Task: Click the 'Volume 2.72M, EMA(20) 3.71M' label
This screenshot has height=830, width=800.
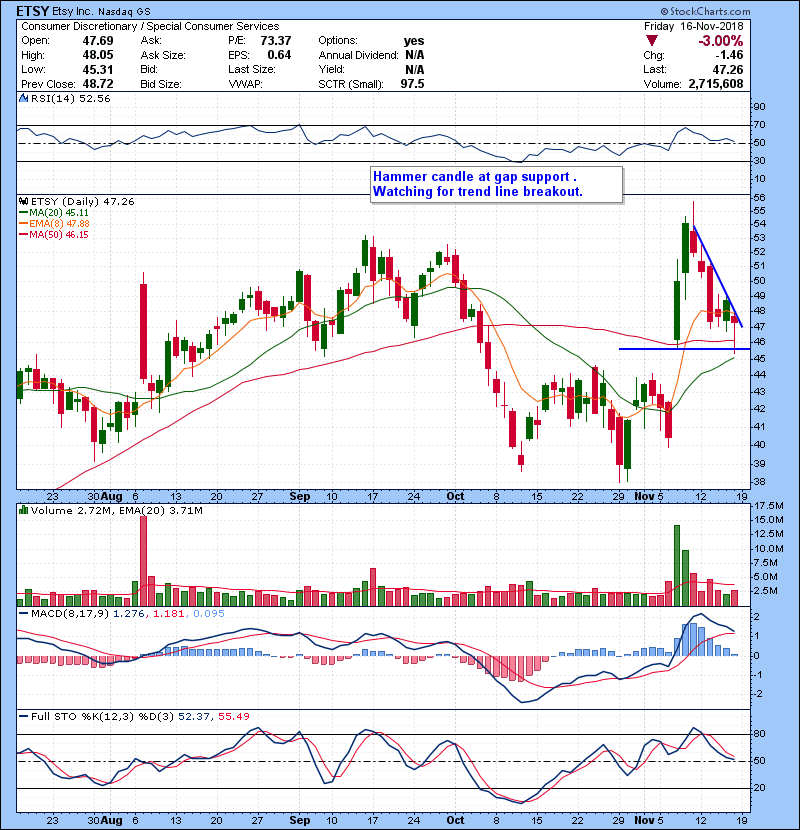Action: pyautogui.click(x=116, y=510)
